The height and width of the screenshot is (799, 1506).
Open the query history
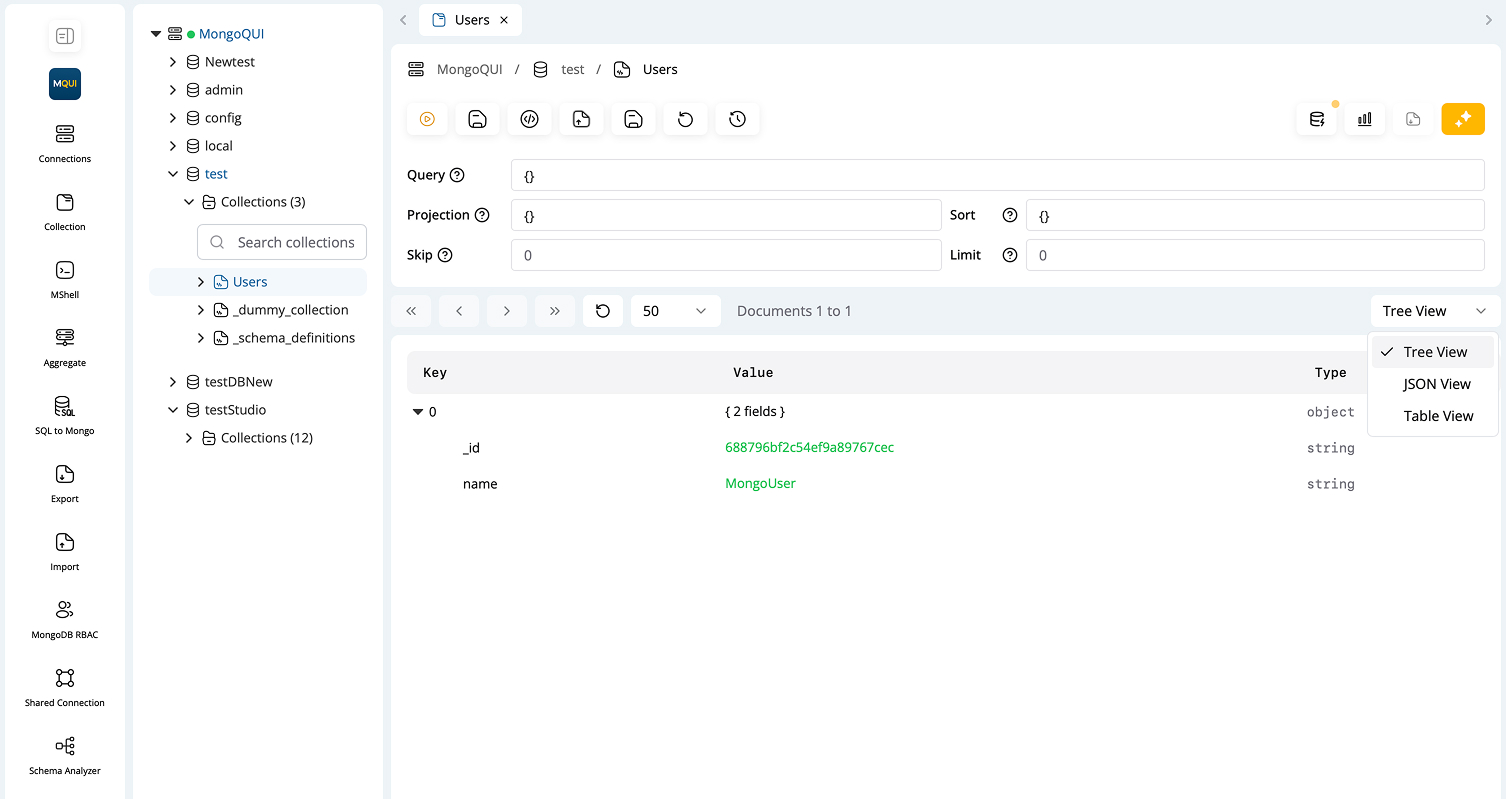[737, 118]
